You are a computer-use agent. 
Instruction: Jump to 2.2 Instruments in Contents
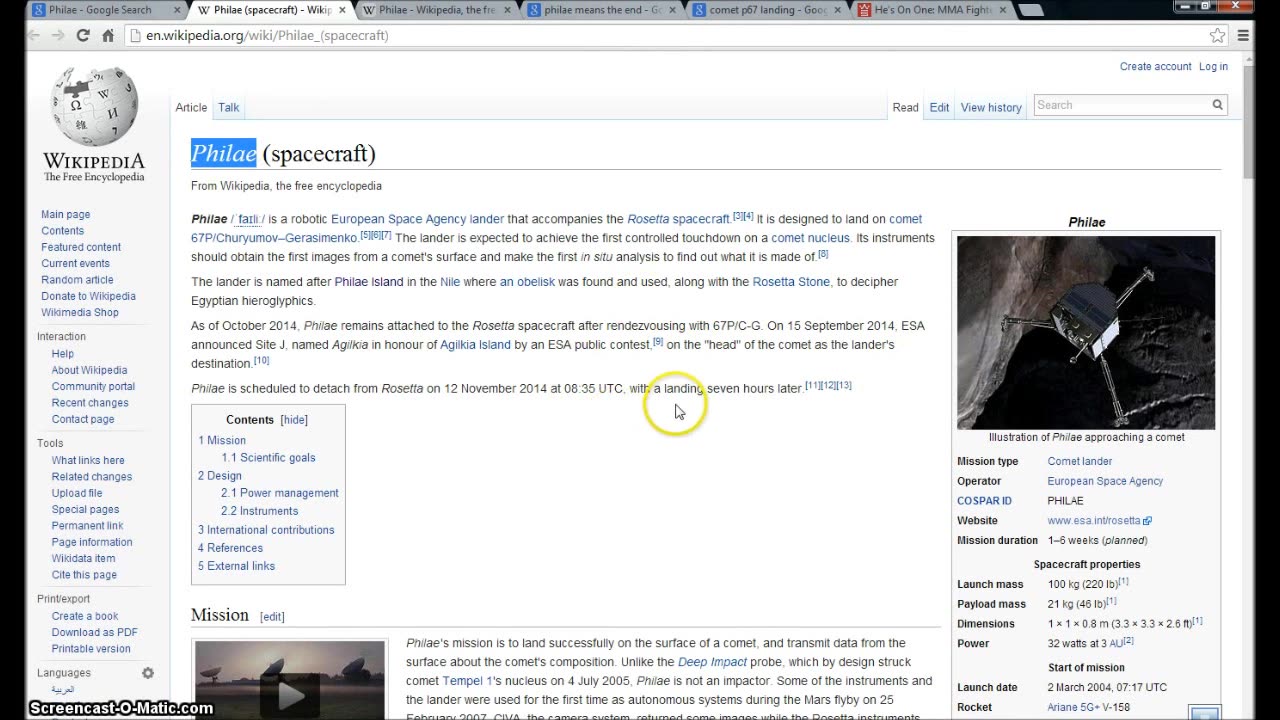tap(260, 511)
